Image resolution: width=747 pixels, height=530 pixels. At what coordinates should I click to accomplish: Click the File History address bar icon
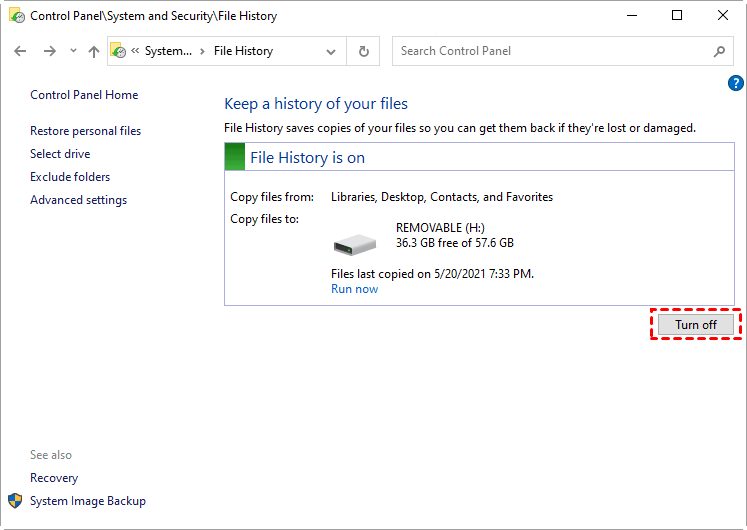point(119,52)
